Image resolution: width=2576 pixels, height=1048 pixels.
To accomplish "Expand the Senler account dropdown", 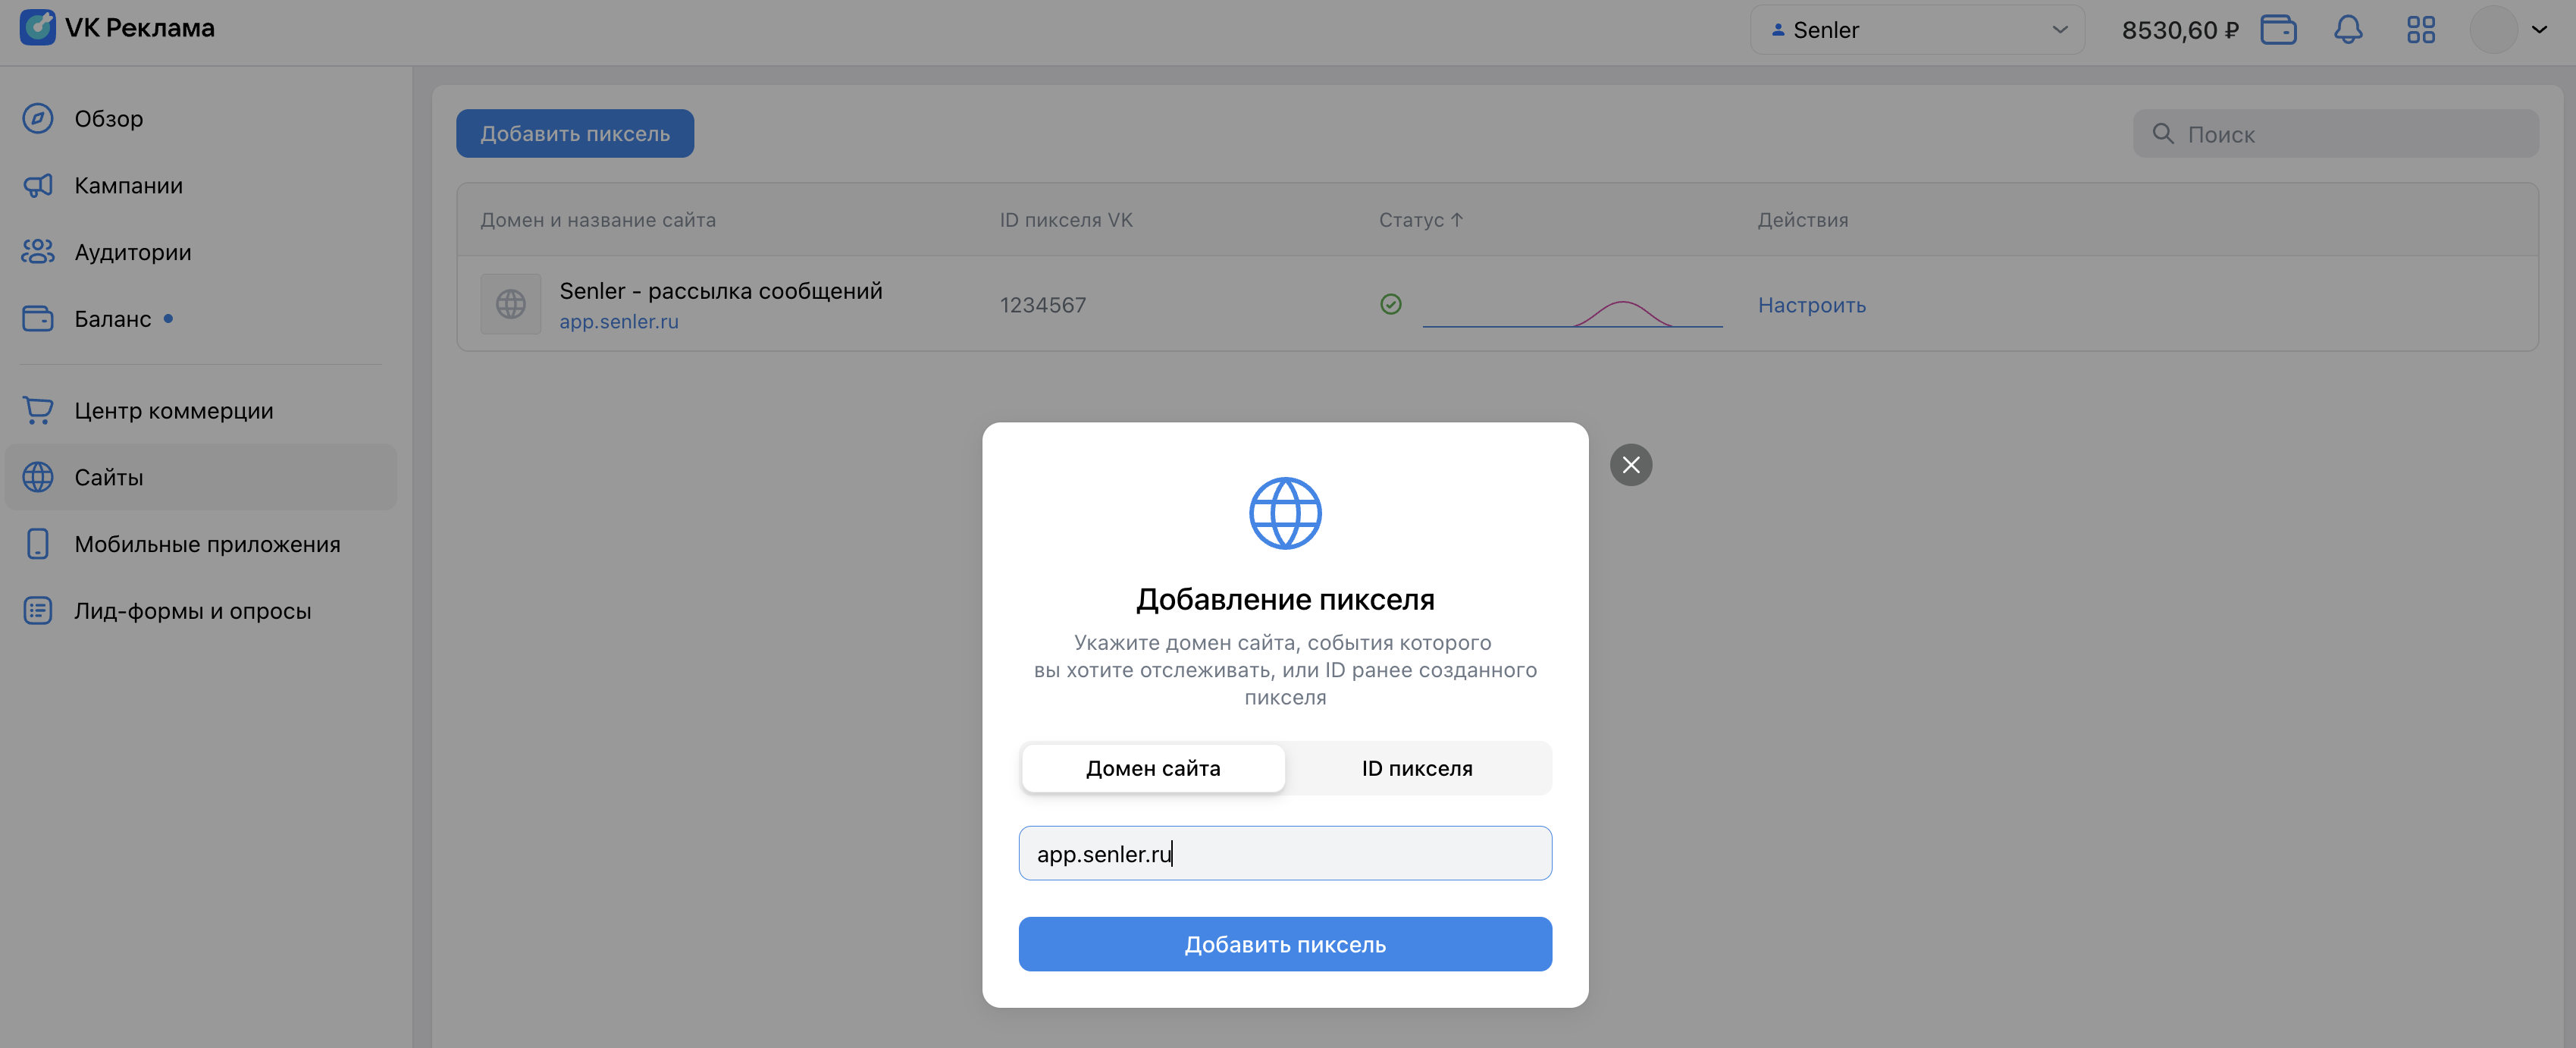I will click(1917, 30).
